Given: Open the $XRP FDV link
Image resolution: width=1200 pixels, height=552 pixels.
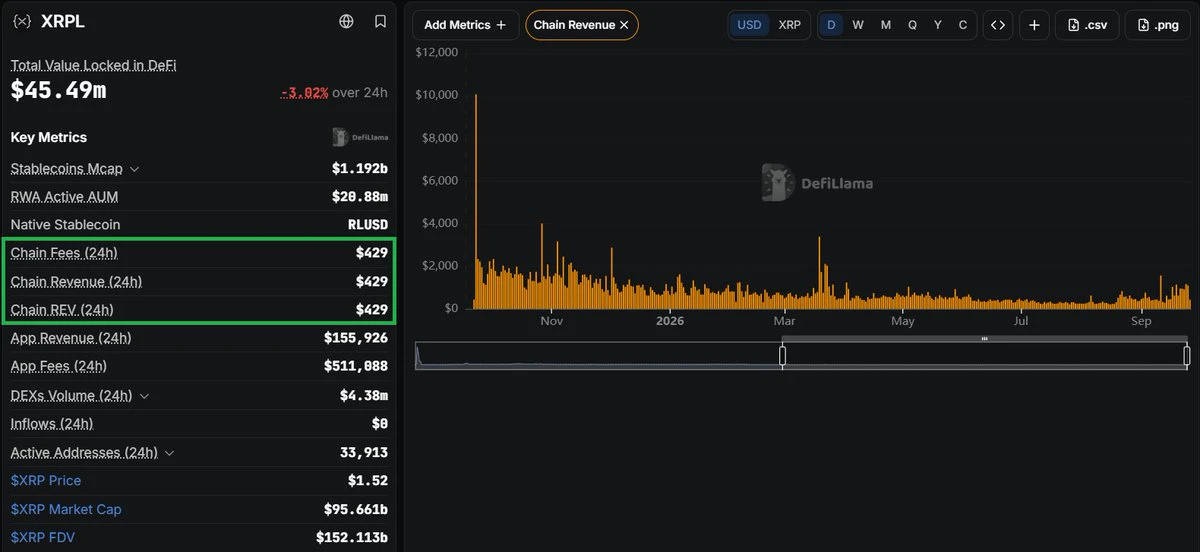Looking at the screenshot, I should (43, 537).
